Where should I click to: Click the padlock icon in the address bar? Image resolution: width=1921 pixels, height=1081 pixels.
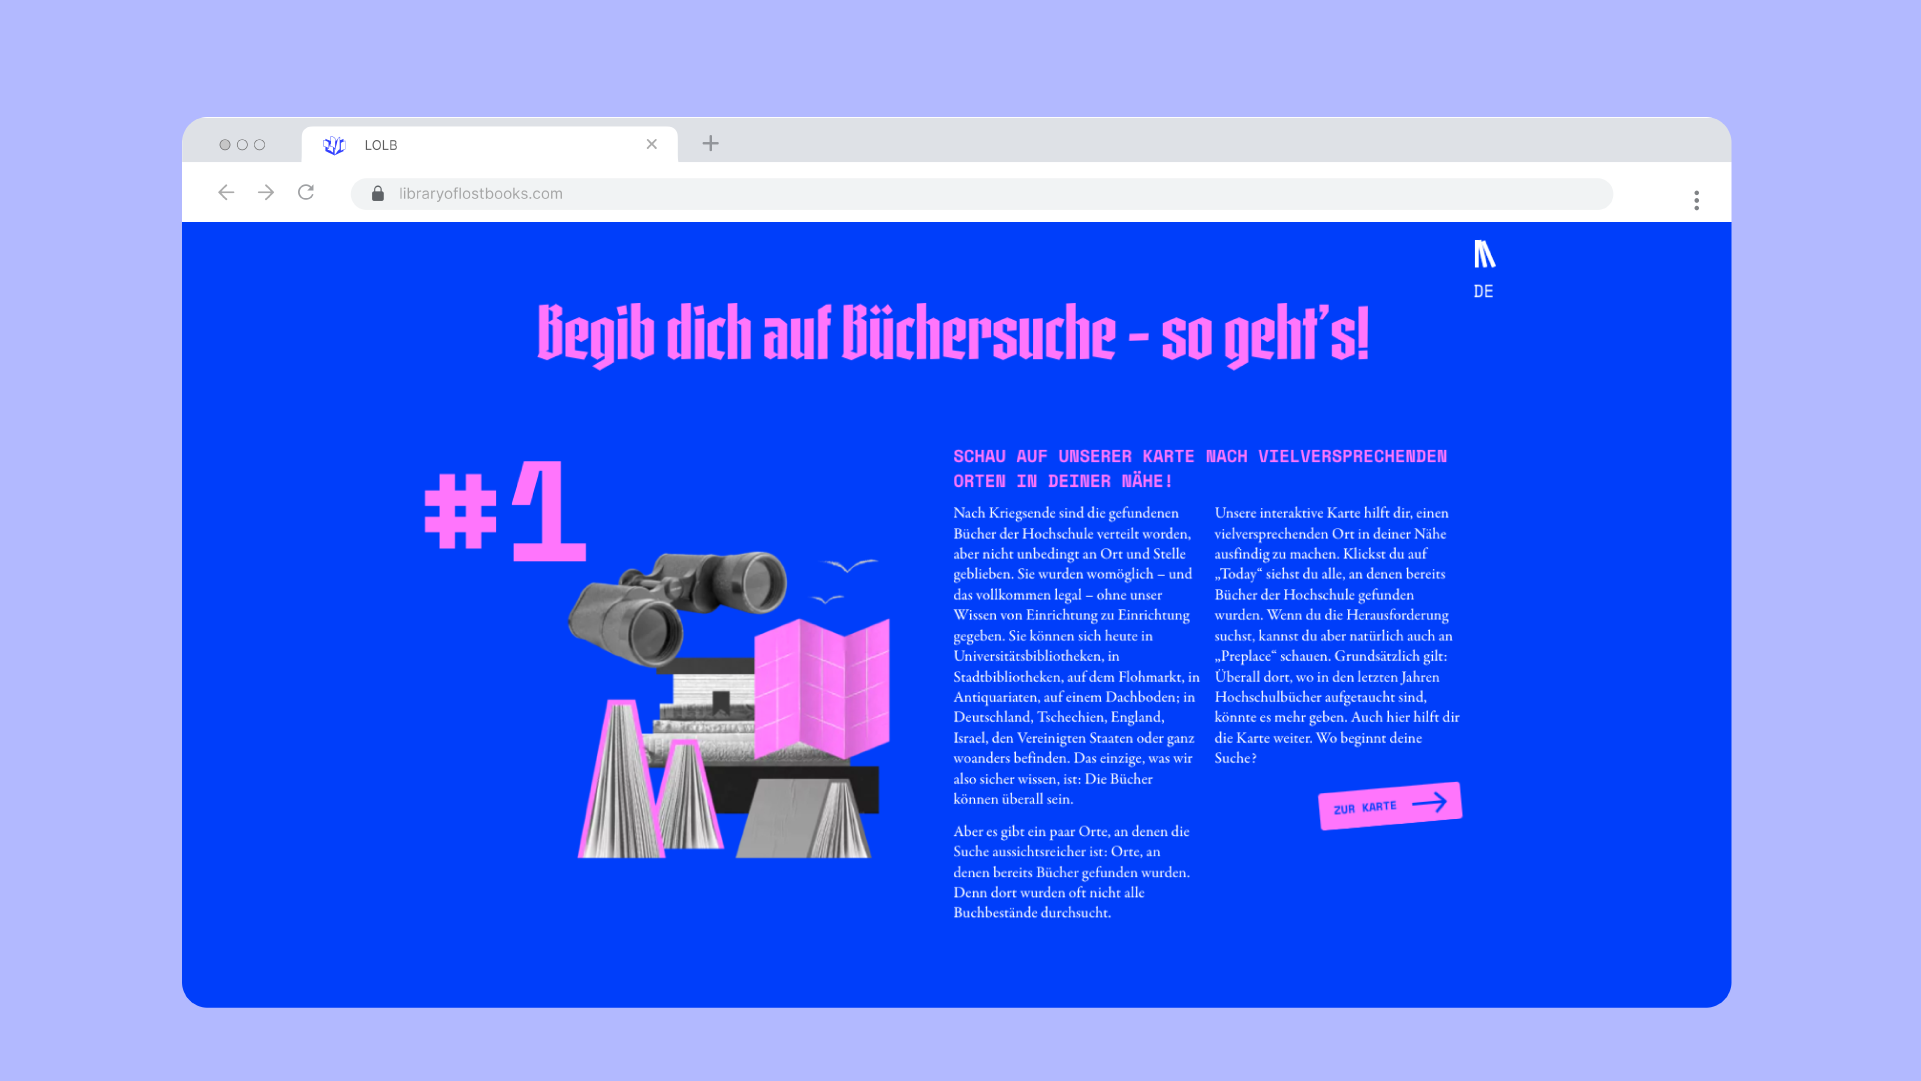(378, 193)
